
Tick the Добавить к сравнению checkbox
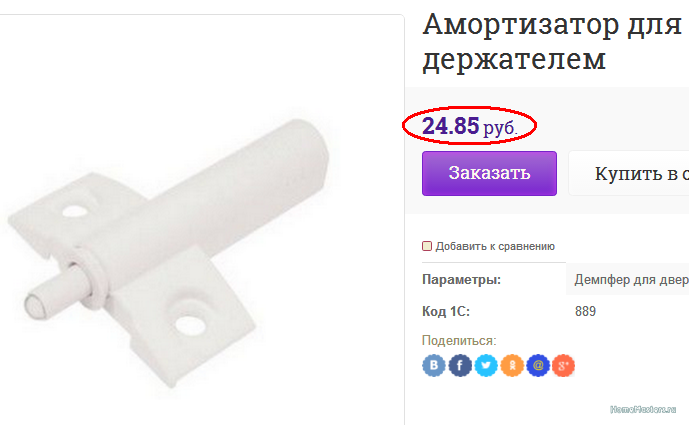coord(427,246)
